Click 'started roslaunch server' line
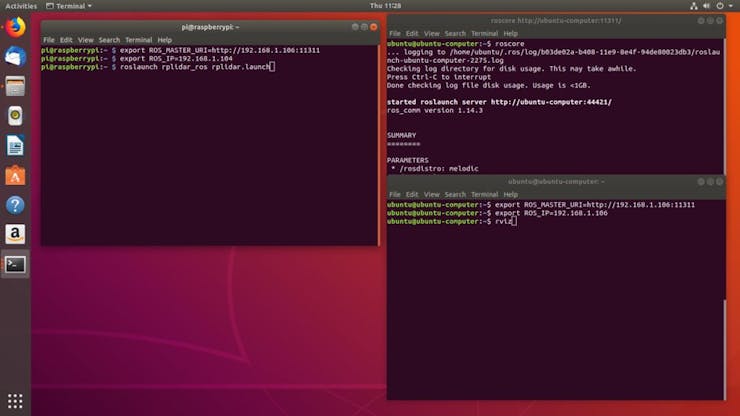This screenshot has width=740, height=416. [499, 102]
